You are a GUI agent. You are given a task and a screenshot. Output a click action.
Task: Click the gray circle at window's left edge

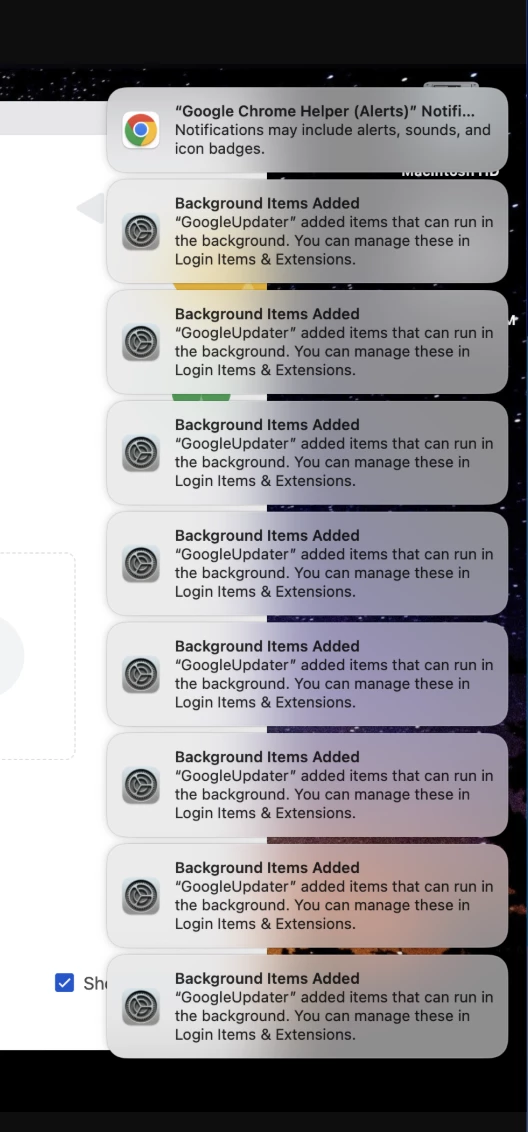11,656
